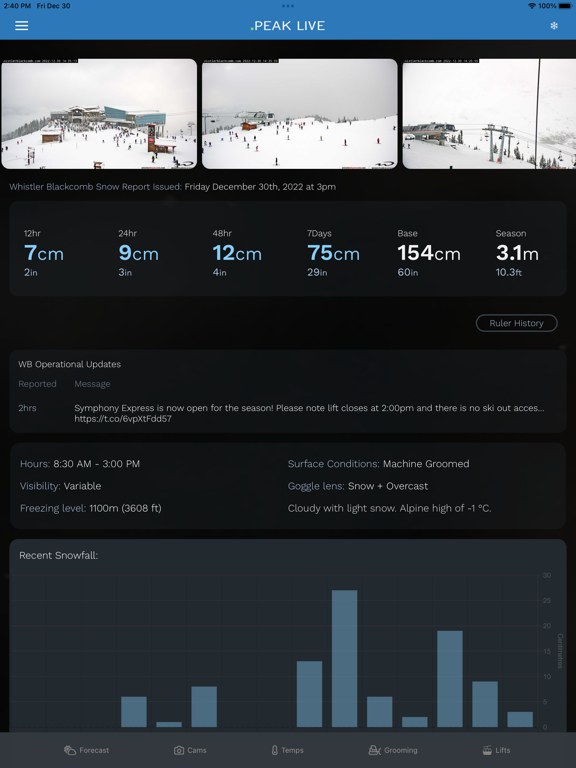The image size is (576, 768).
Task: Open the ski slope webcam thumbnail
Action: pos(299,114)
